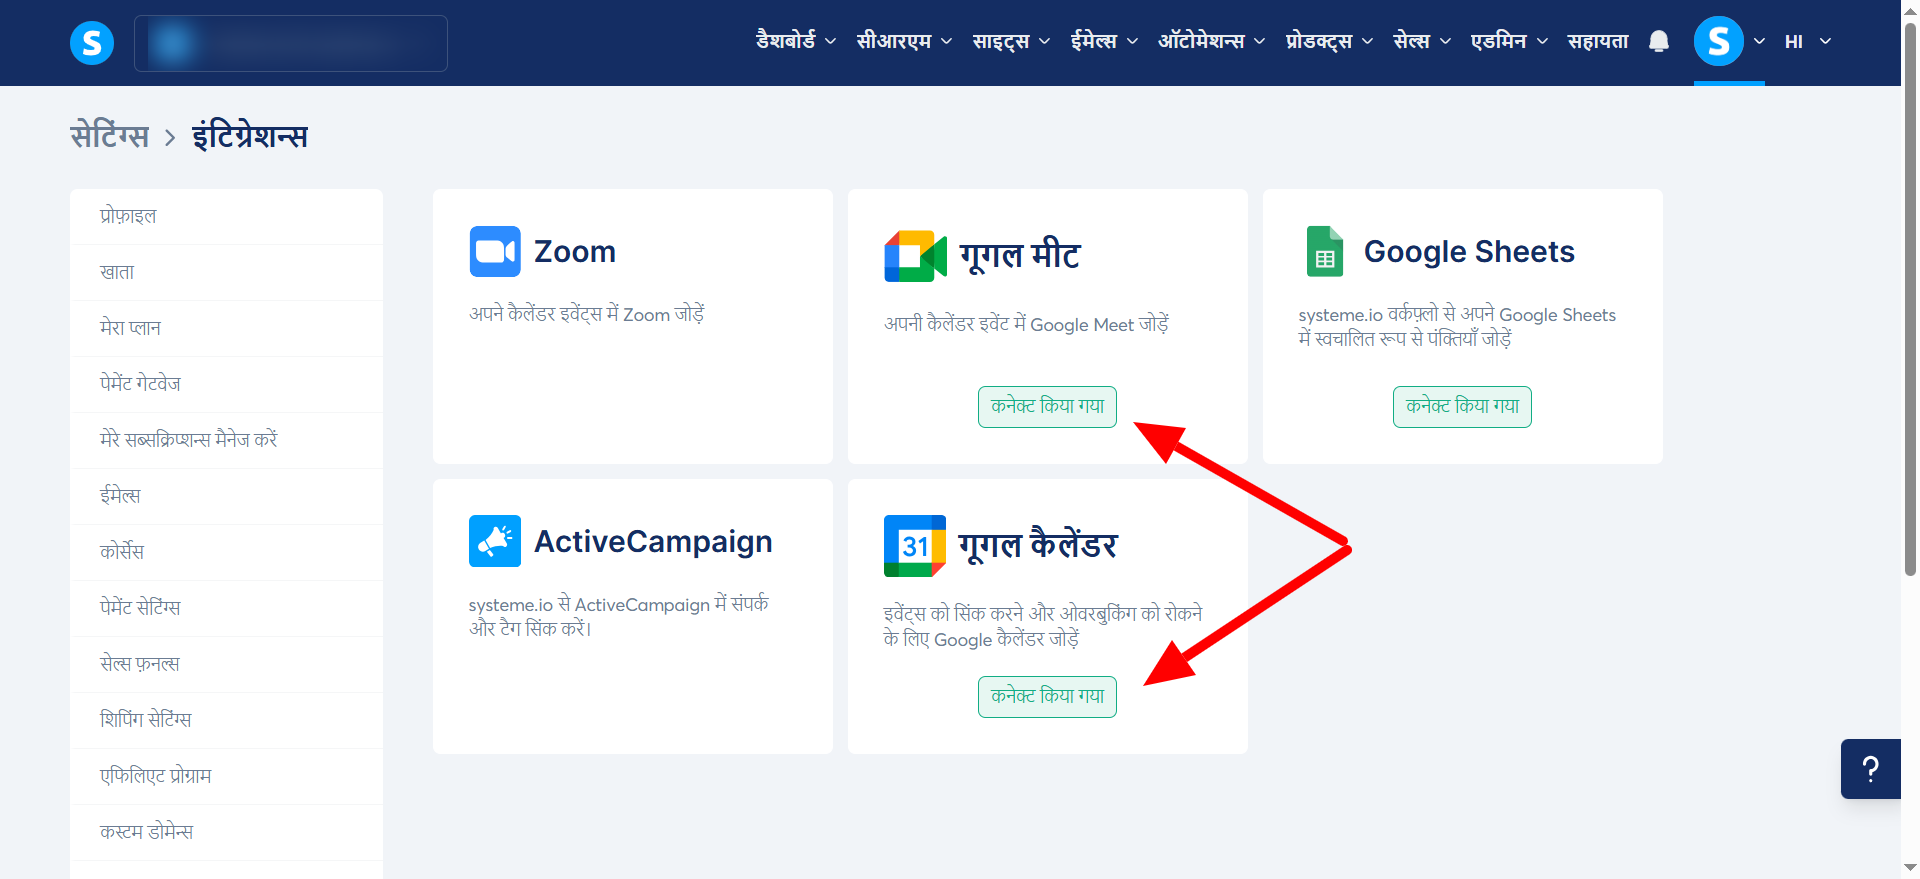Viewport: 1920px width, 879px height.
Task: Expand the एडमिन menu
Action: (x=1509, y=41)
